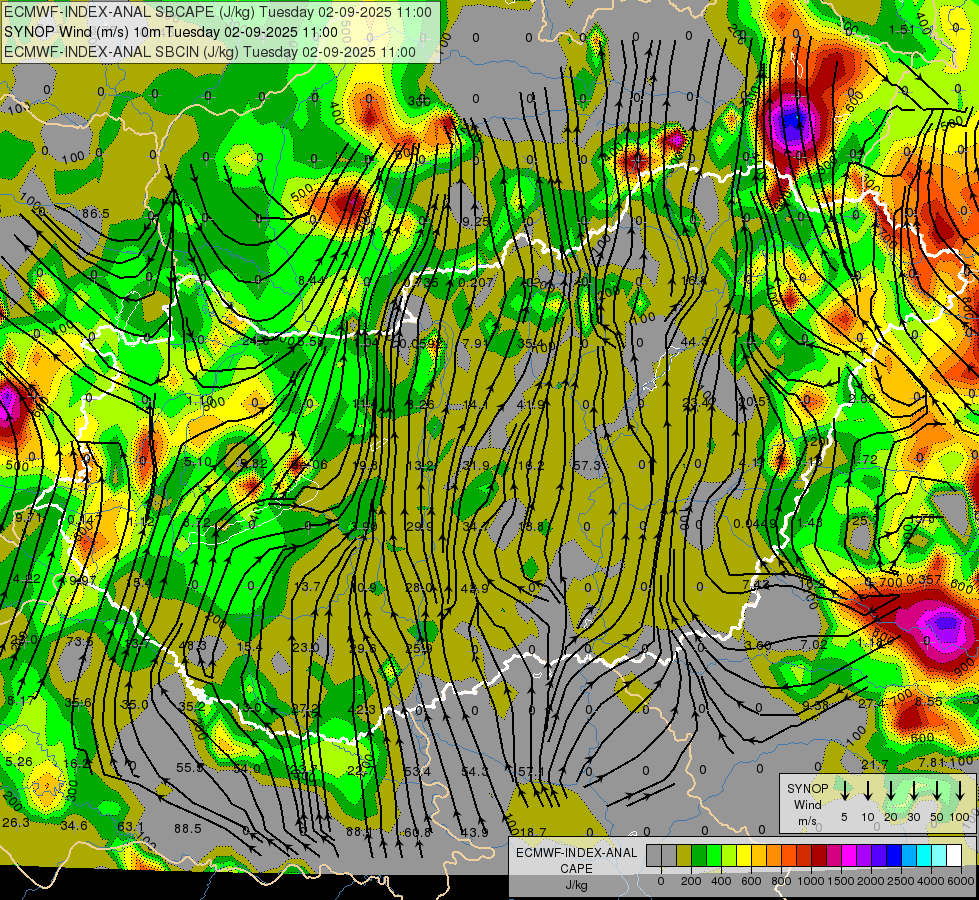Viewport: 979px width, 900px height.
Task: Click the 2500 tick label in CAPE legend
Action: [901, 881]
